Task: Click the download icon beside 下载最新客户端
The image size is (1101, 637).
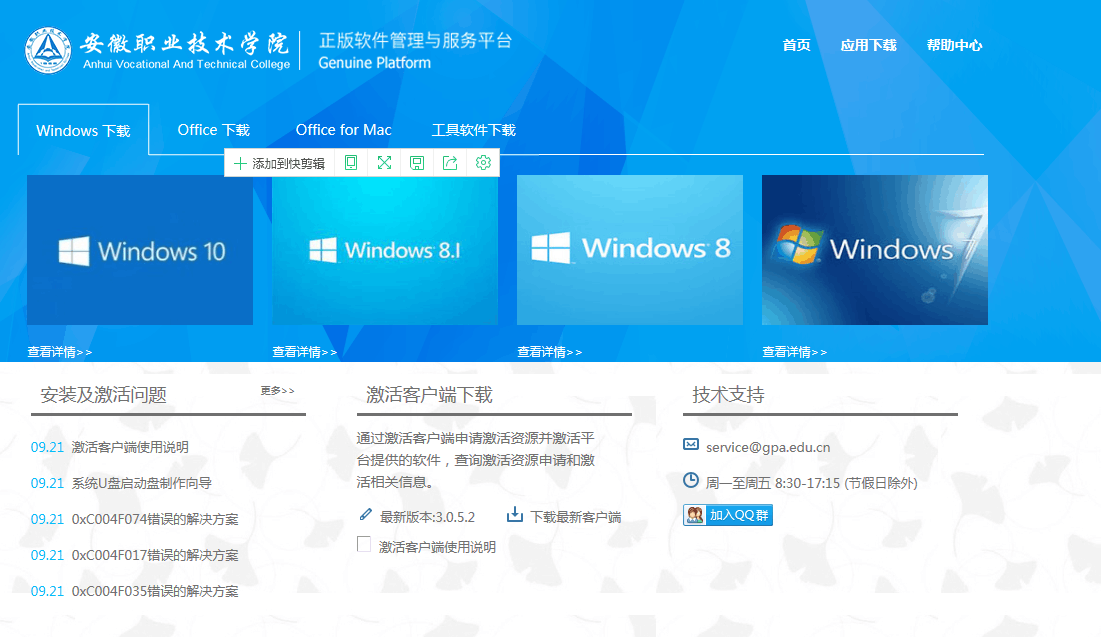Action: (x=515, y=515)
